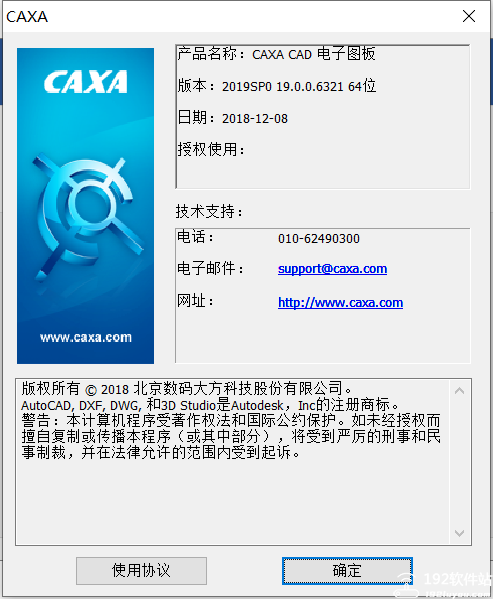The width and height of the screenshot is (493, 599).
Task: Click the CAXA logo text on banner
Action: pos(85,82)
